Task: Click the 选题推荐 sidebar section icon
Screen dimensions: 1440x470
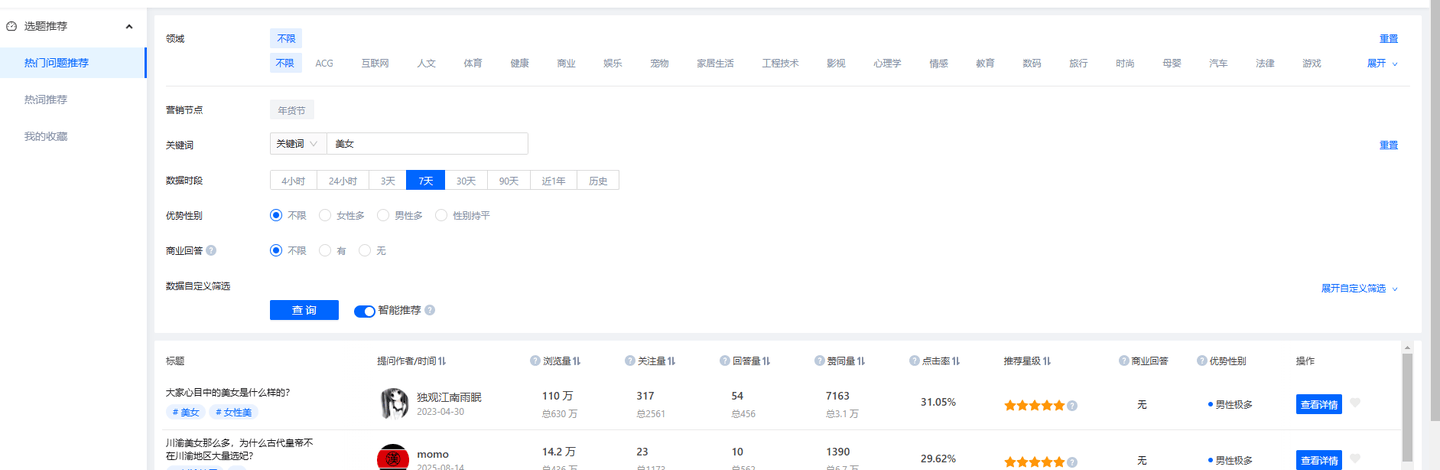Action: point(12,26)
